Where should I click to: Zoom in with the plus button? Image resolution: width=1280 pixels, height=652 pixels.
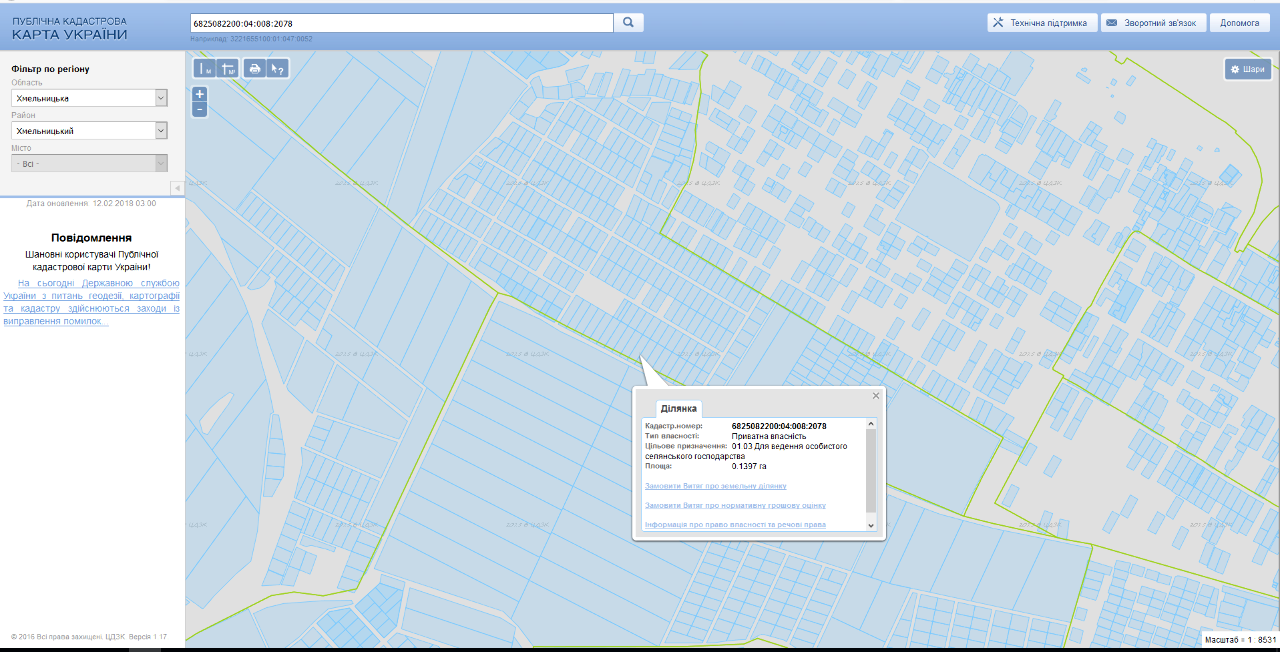click(200, 94)
